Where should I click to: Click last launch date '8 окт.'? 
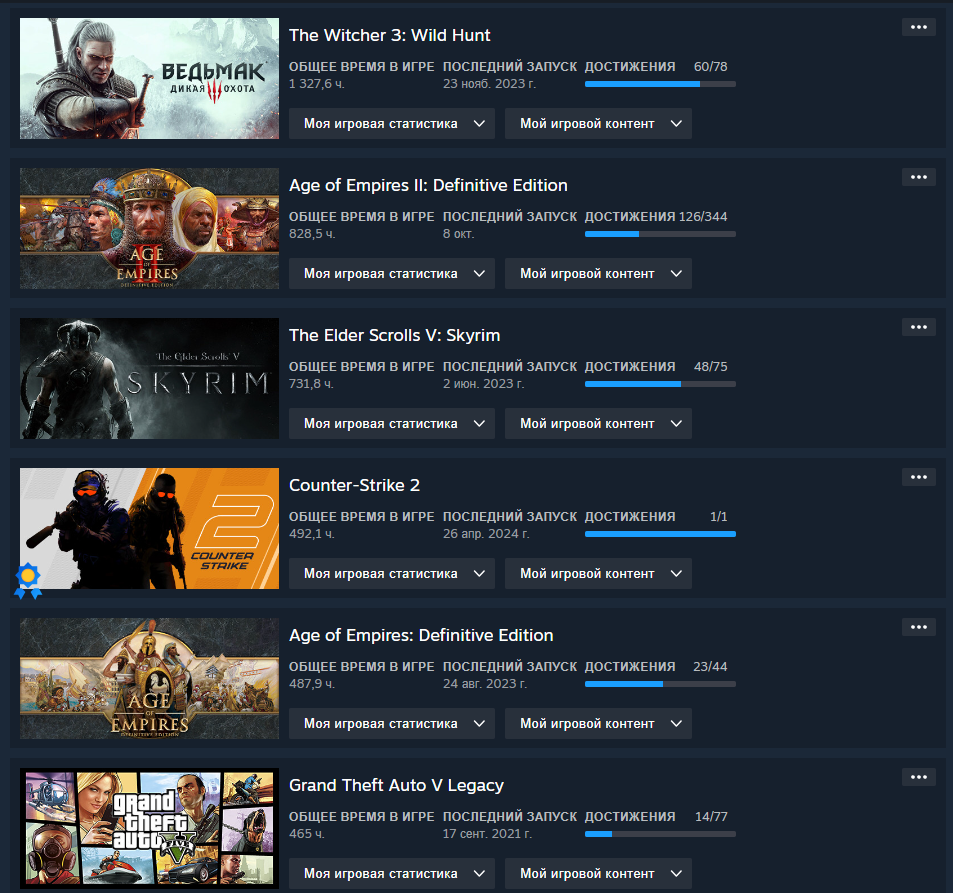pos(458,234)
